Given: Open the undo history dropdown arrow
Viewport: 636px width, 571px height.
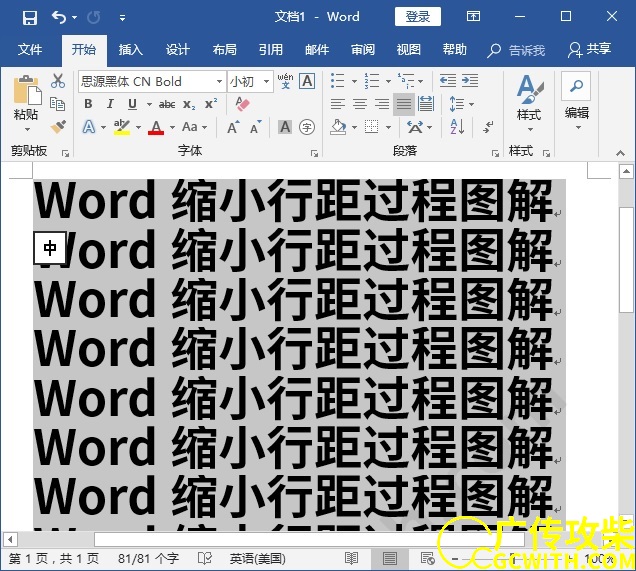Looking at the screenshot, I should click(x=74, y=17).
